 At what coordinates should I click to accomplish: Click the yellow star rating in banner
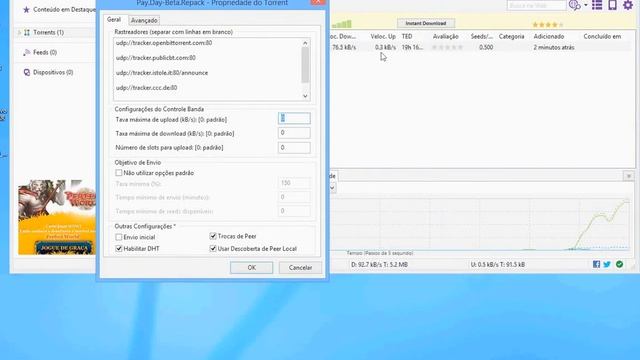click(548, 25)
